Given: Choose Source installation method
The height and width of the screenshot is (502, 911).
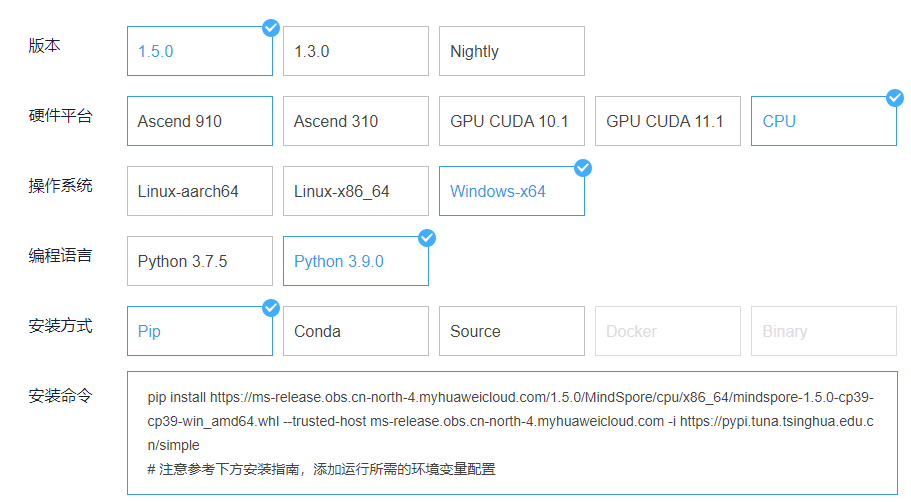Looking at the screenshot, I should [x=511, y=331].
